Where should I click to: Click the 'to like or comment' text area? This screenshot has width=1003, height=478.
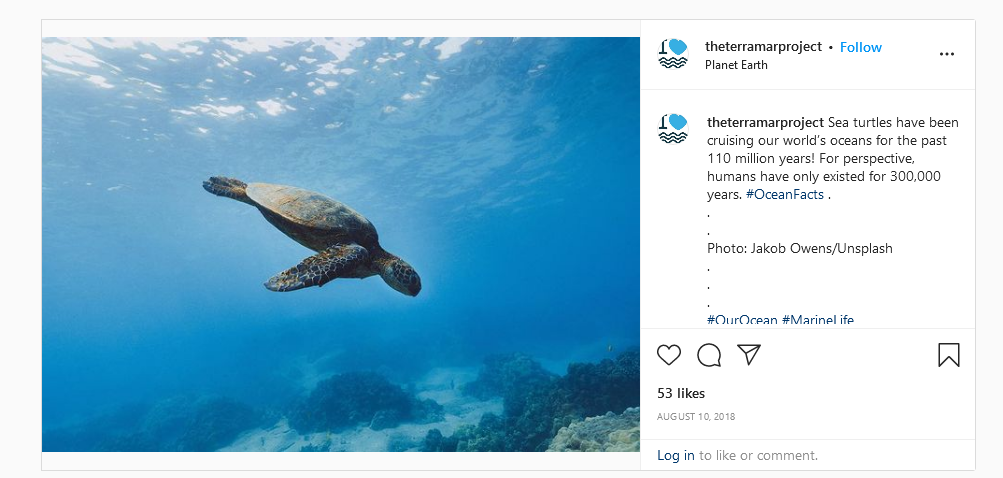[x=758, y=456]
